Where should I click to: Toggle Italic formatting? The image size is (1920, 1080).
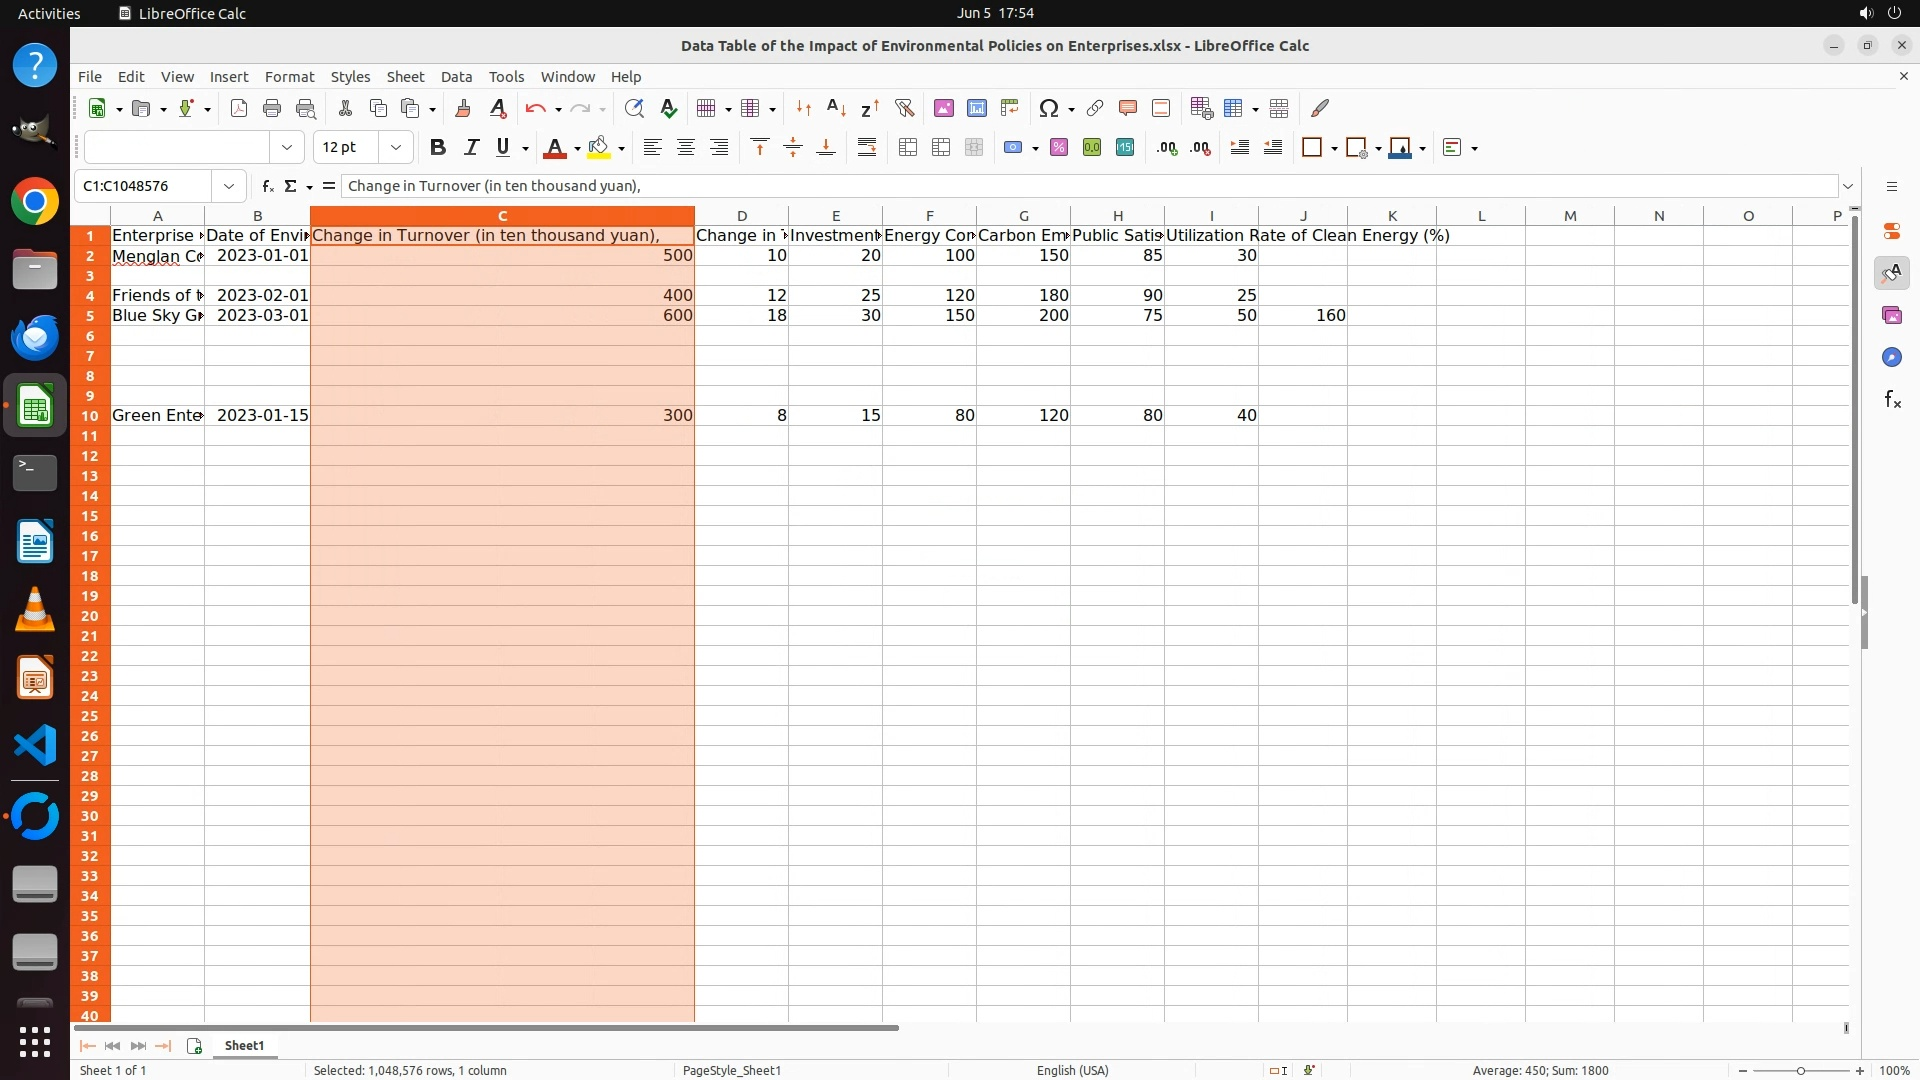[471, 148]
